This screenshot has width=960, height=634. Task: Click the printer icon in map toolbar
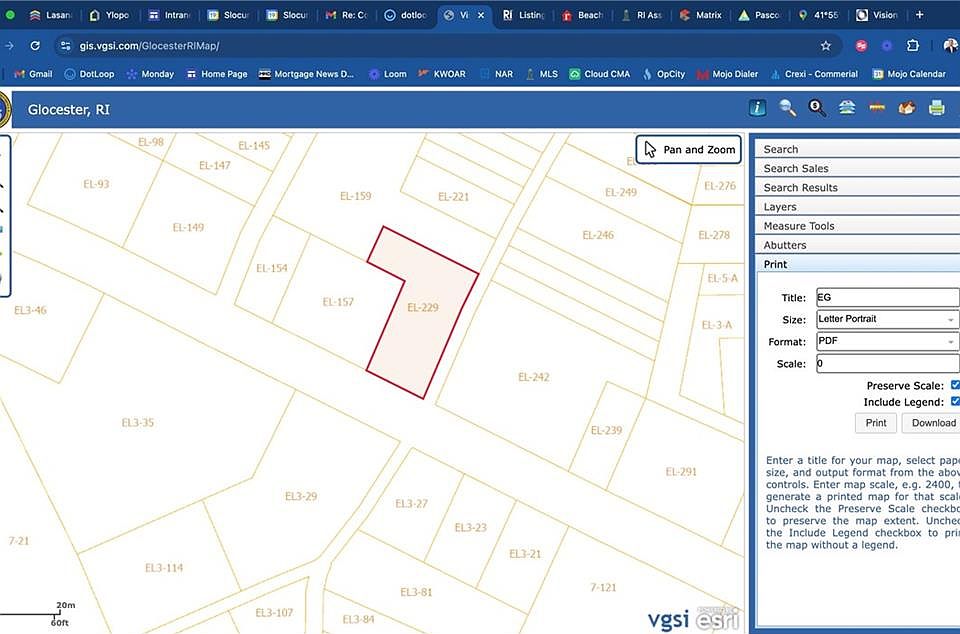pyautogui.click(x=937, y=108)
